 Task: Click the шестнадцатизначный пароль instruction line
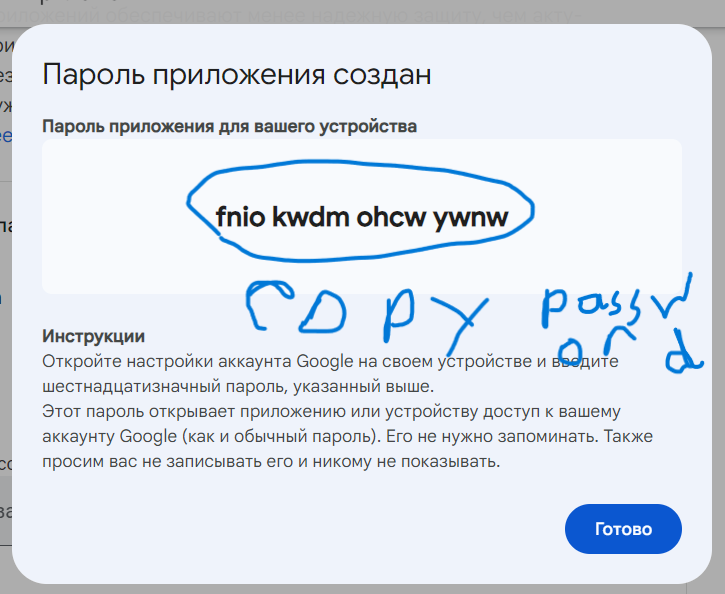[238, 386]
